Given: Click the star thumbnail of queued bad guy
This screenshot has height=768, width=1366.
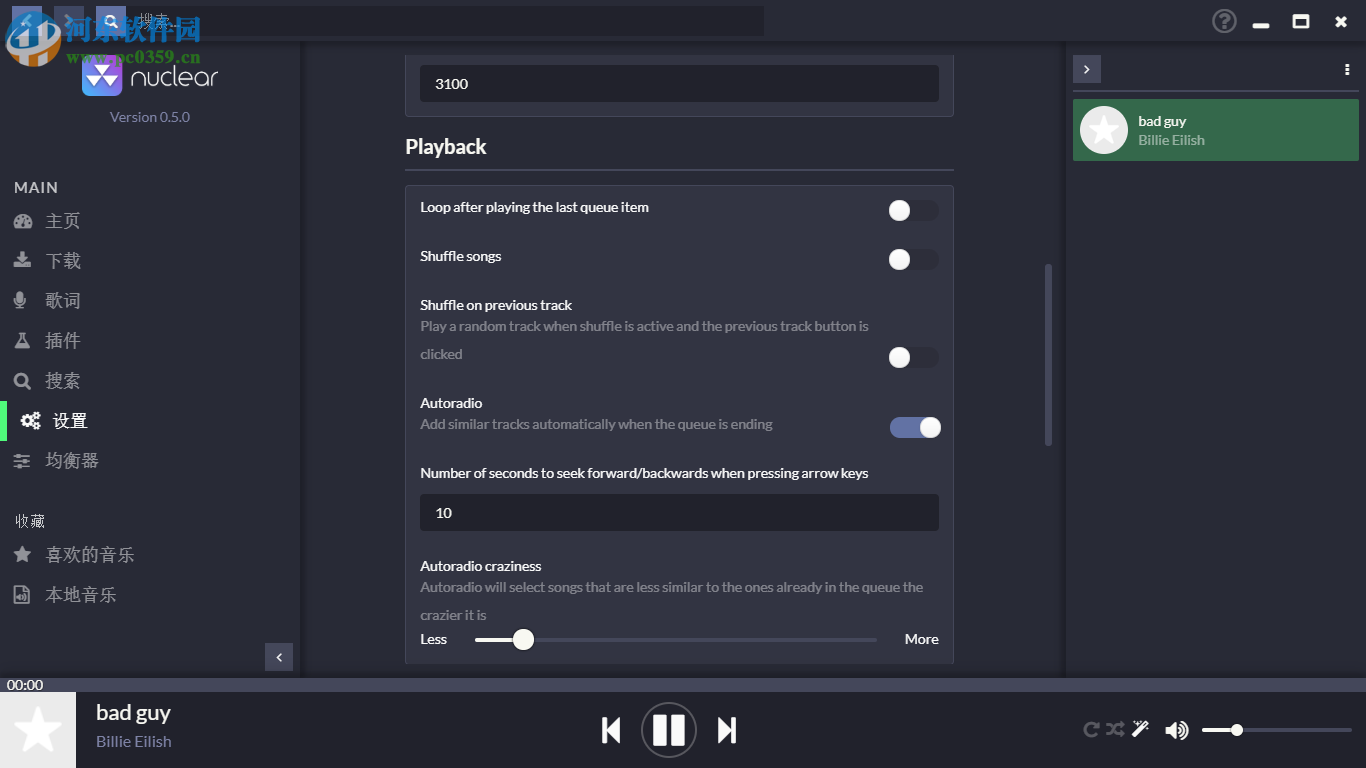Looking at the screenshot, I should (x=1104, y=130).
